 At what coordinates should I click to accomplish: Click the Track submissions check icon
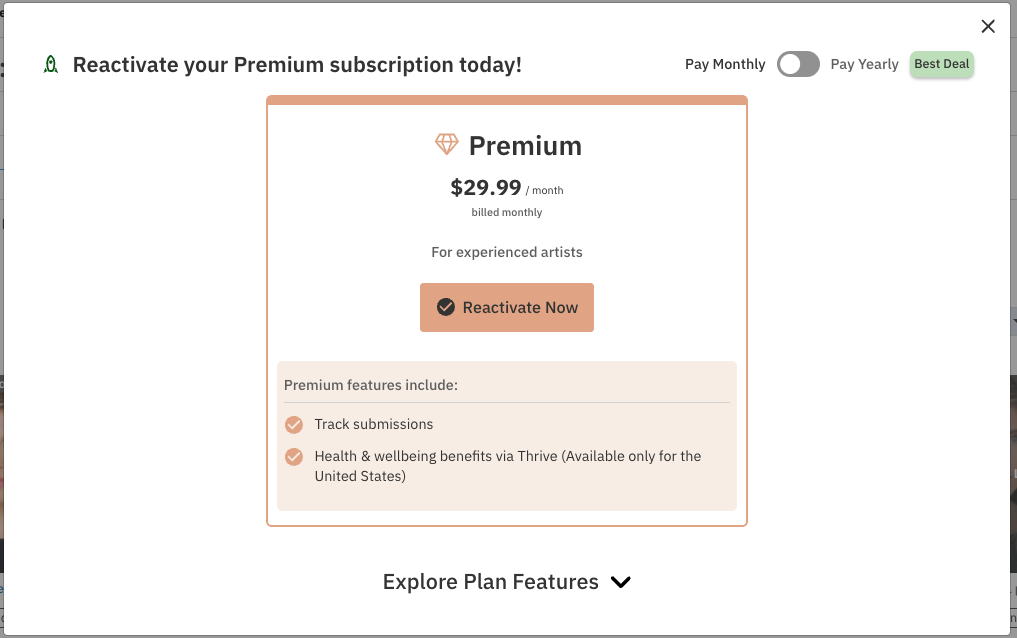294,425
